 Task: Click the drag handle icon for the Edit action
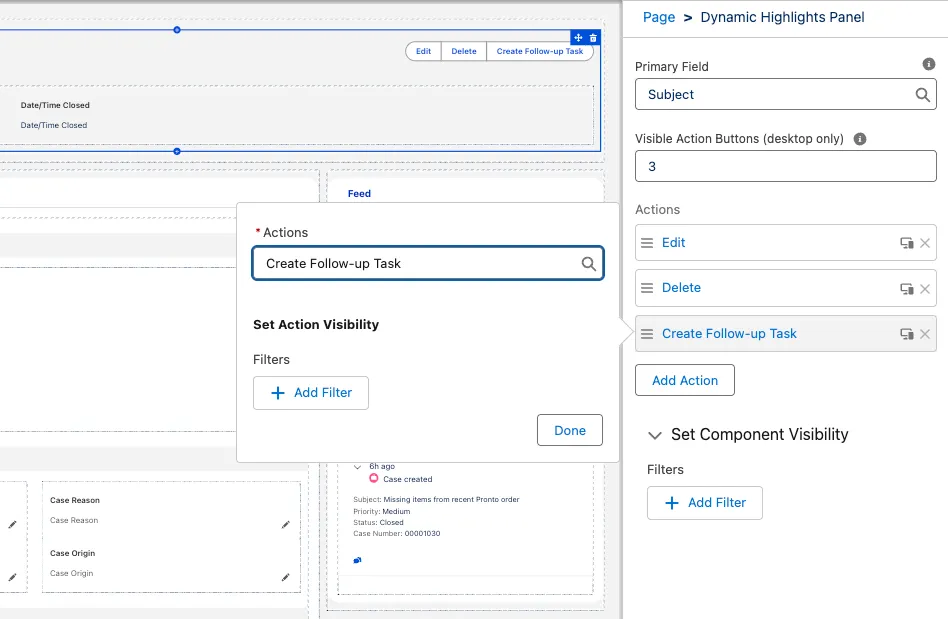647,243
